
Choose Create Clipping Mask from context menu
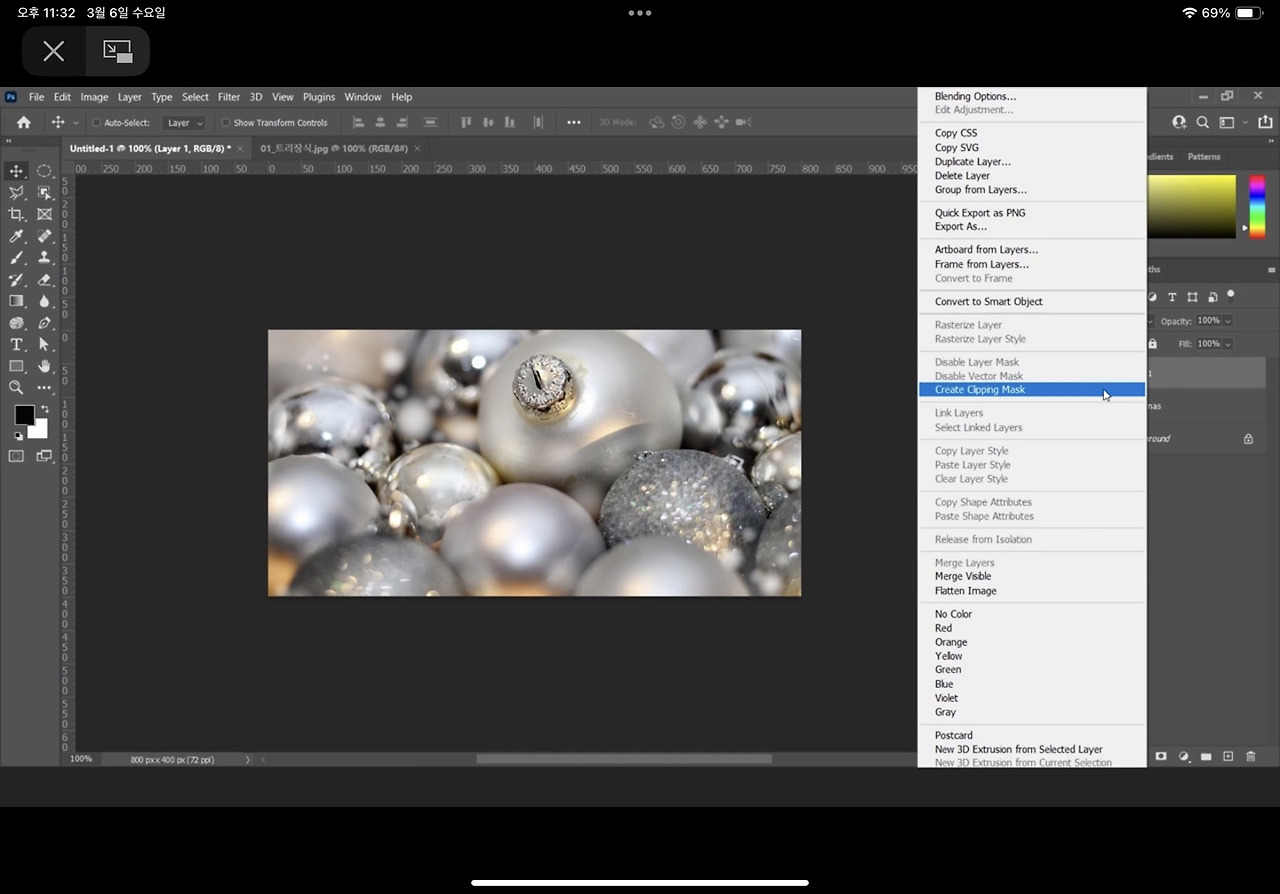pos(980,390)
